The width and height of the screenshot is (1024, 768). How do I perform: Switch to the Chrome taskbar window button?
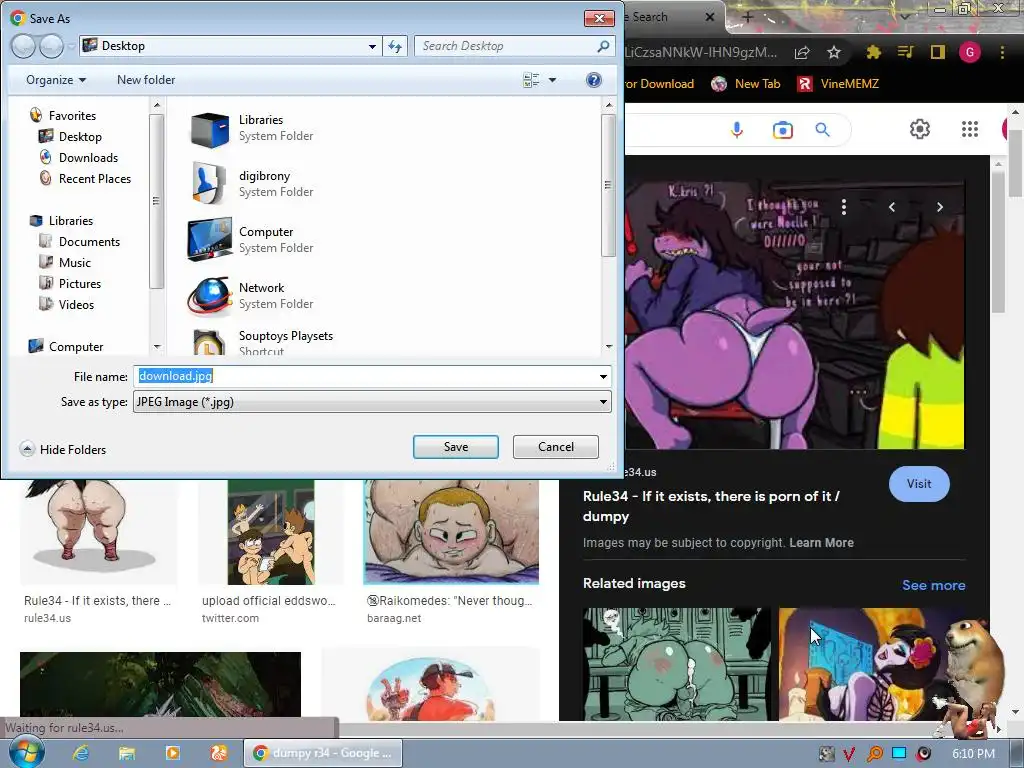(323, 753)
